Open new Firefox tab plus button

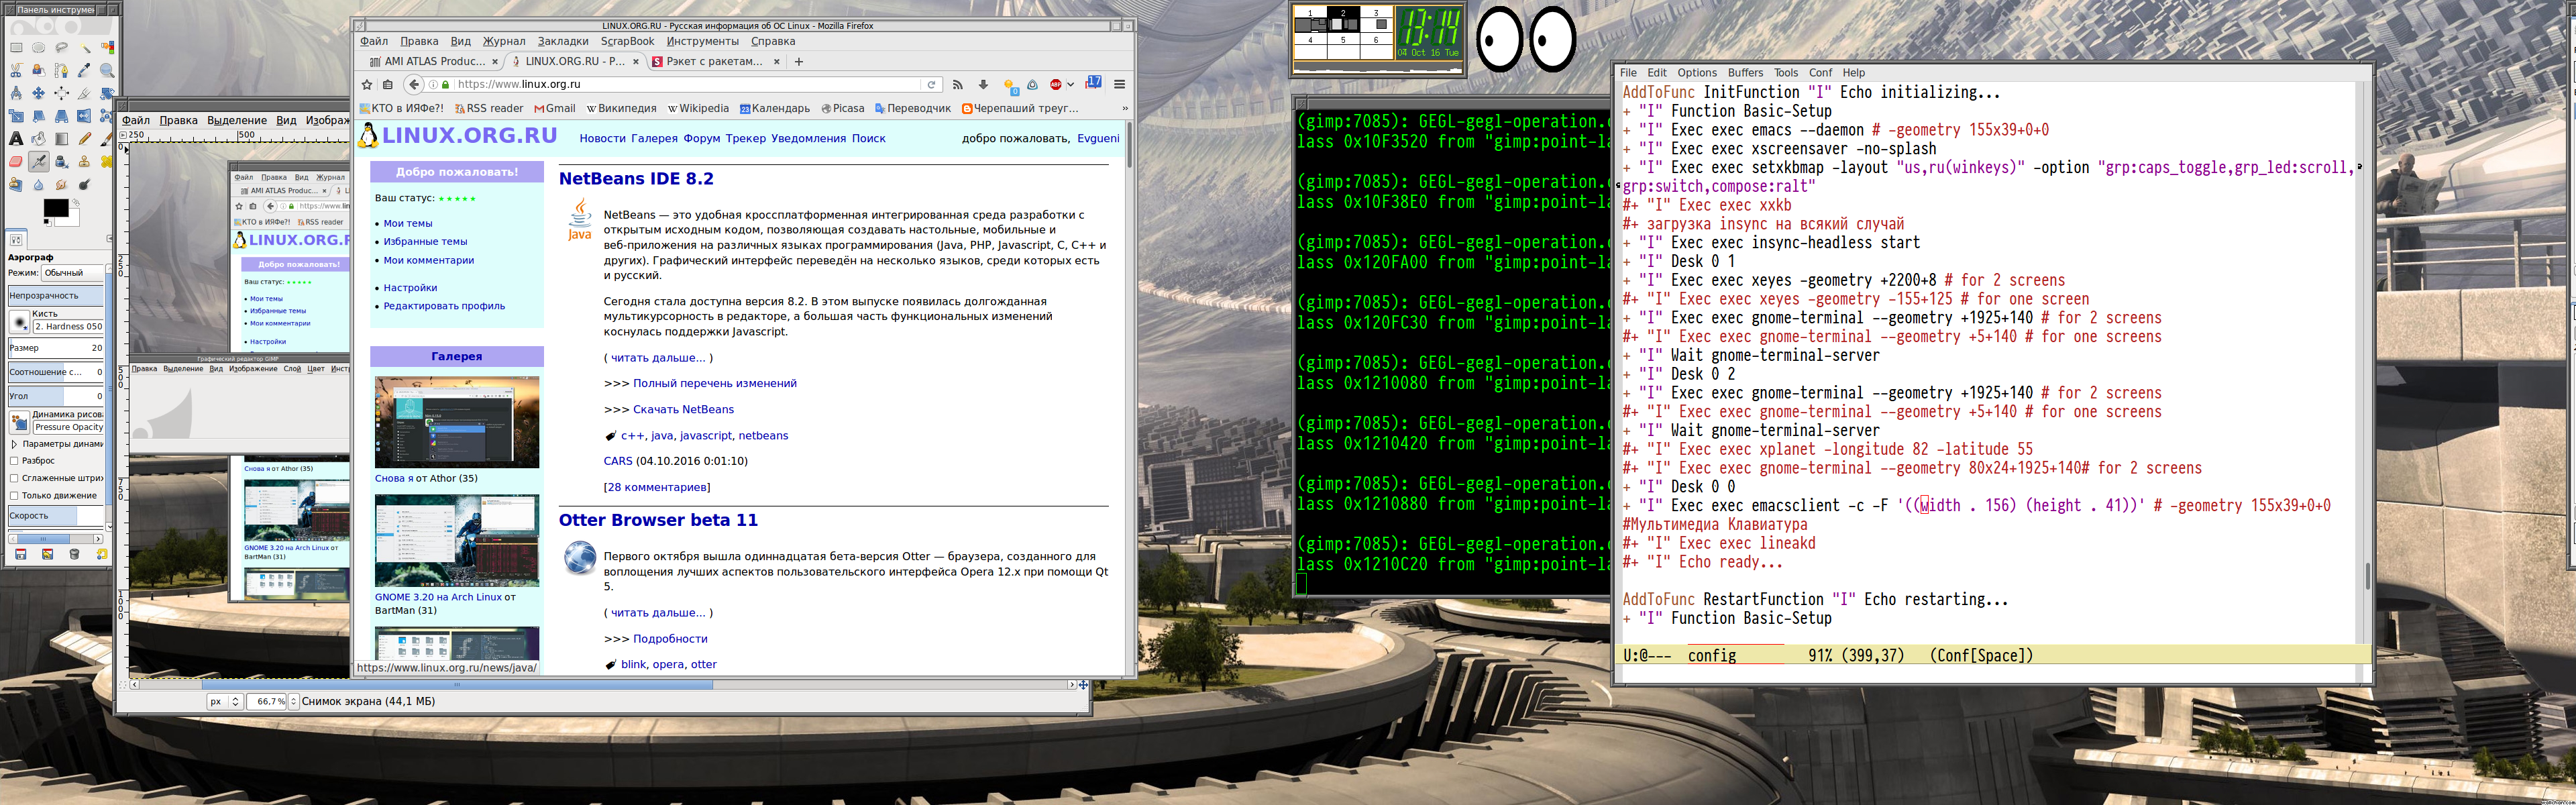[x=798, y=62]
